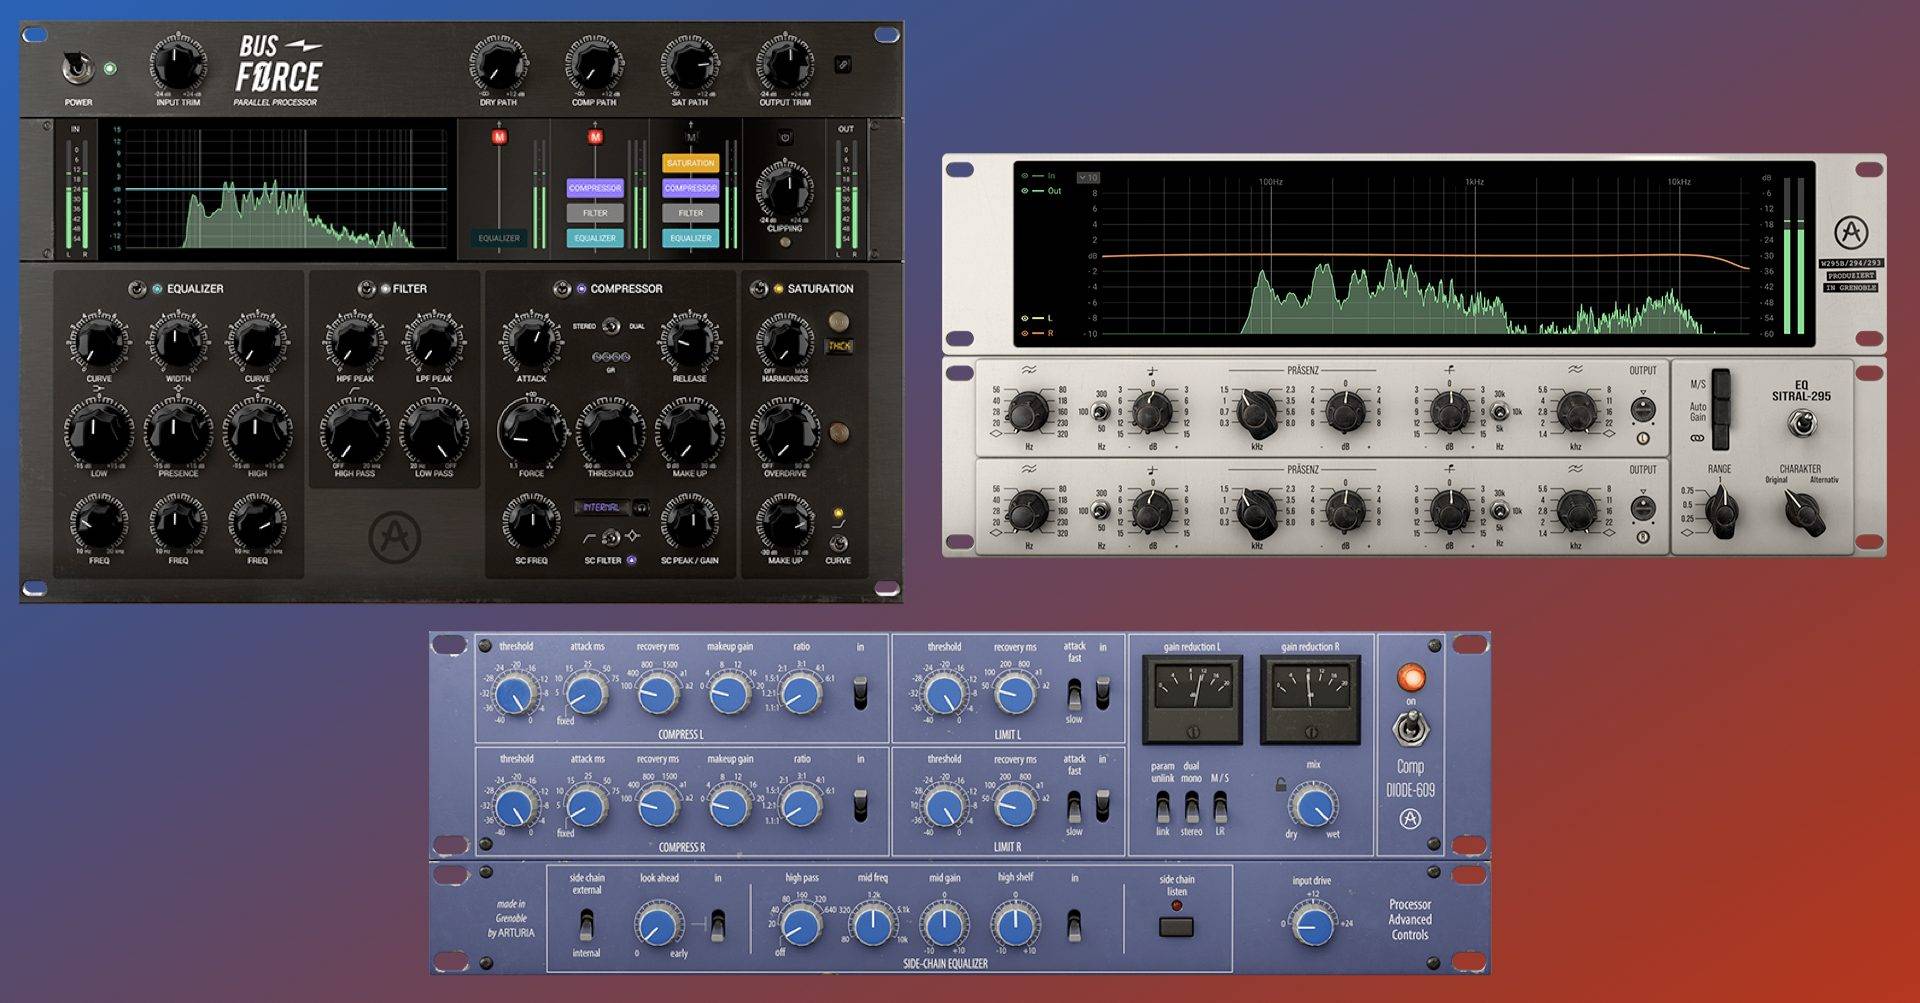Flip the Bus Force POWER toggle switch
The height and width of the screenshot is (1003, 1920).
[77, 68]
